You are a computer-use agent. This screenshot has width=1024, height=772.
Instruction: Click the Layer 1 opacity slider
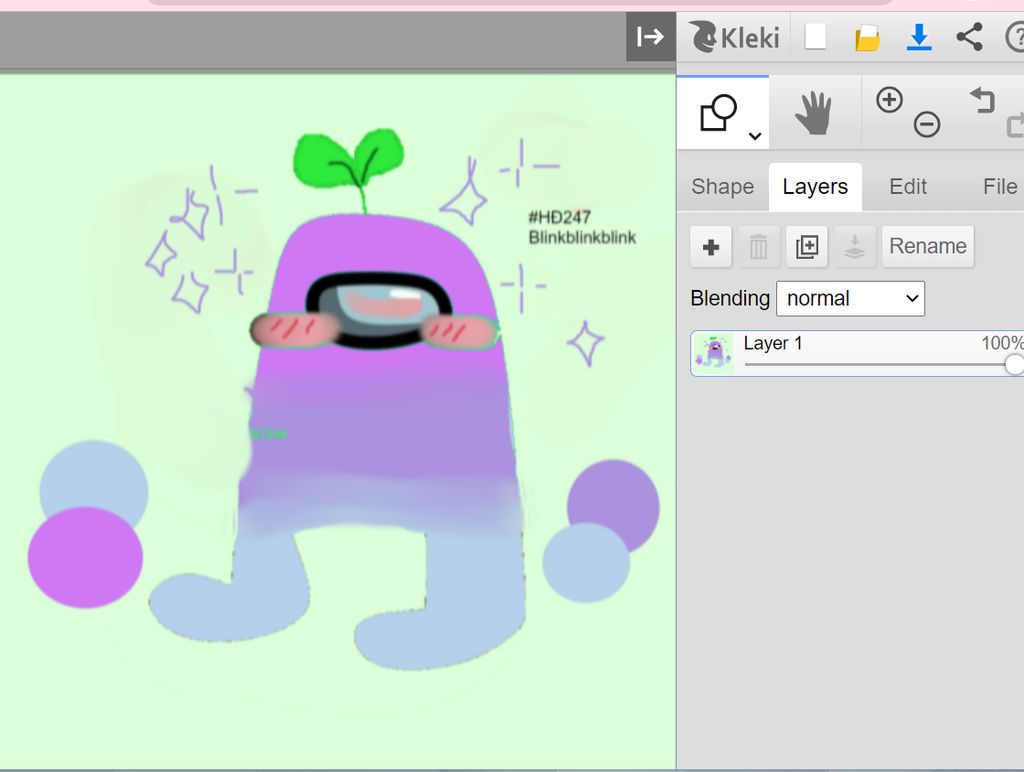click(884, 364)
